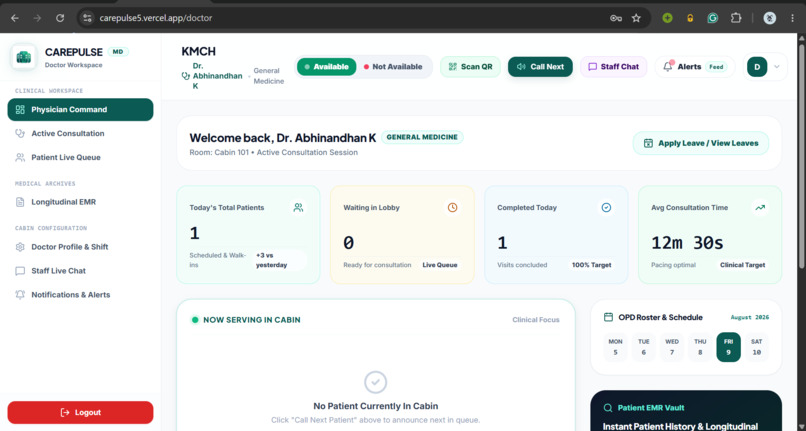Bookmark this page with the star icon

pos(636,18)
